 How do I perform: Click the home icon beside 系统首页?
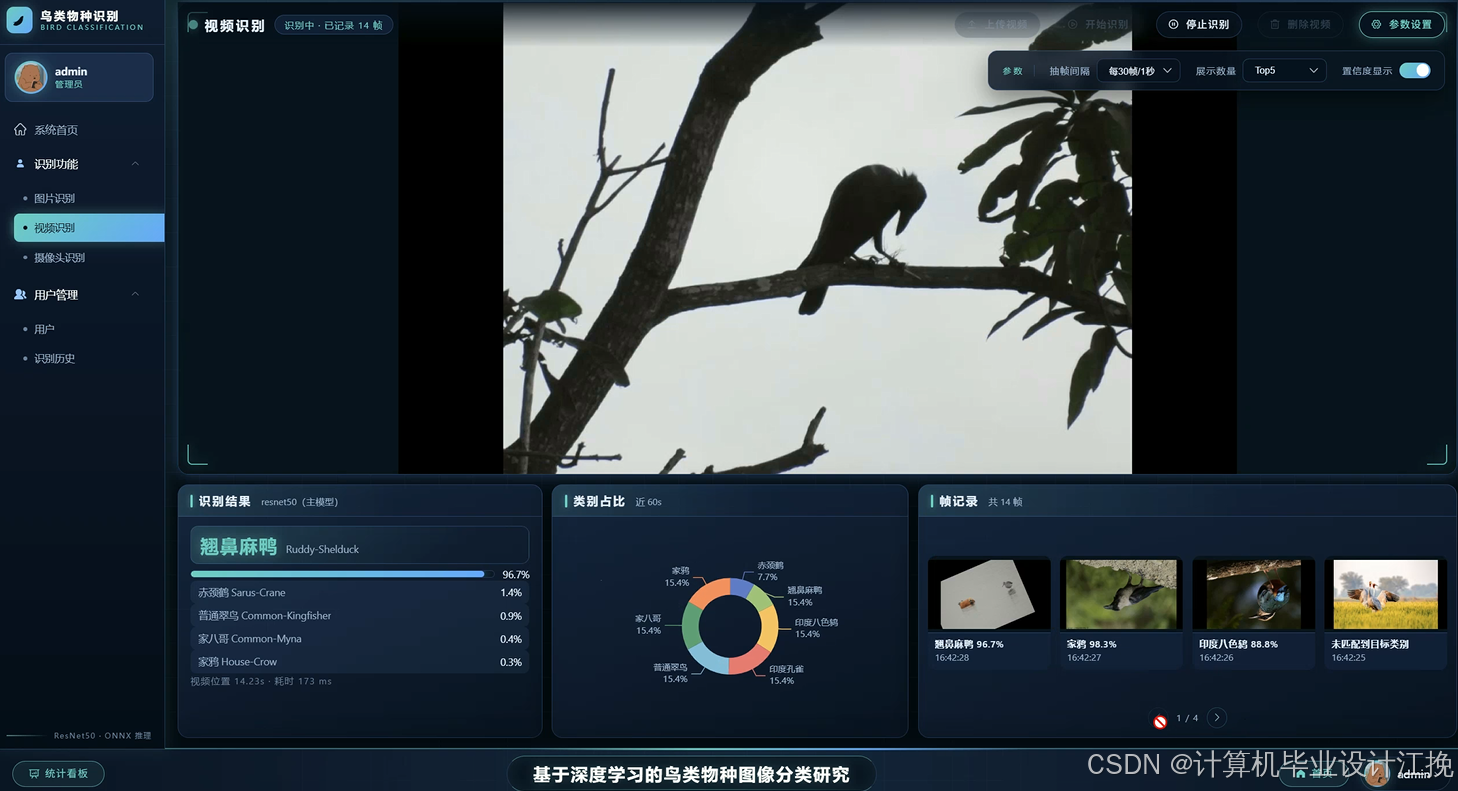[x=20, y=130]
